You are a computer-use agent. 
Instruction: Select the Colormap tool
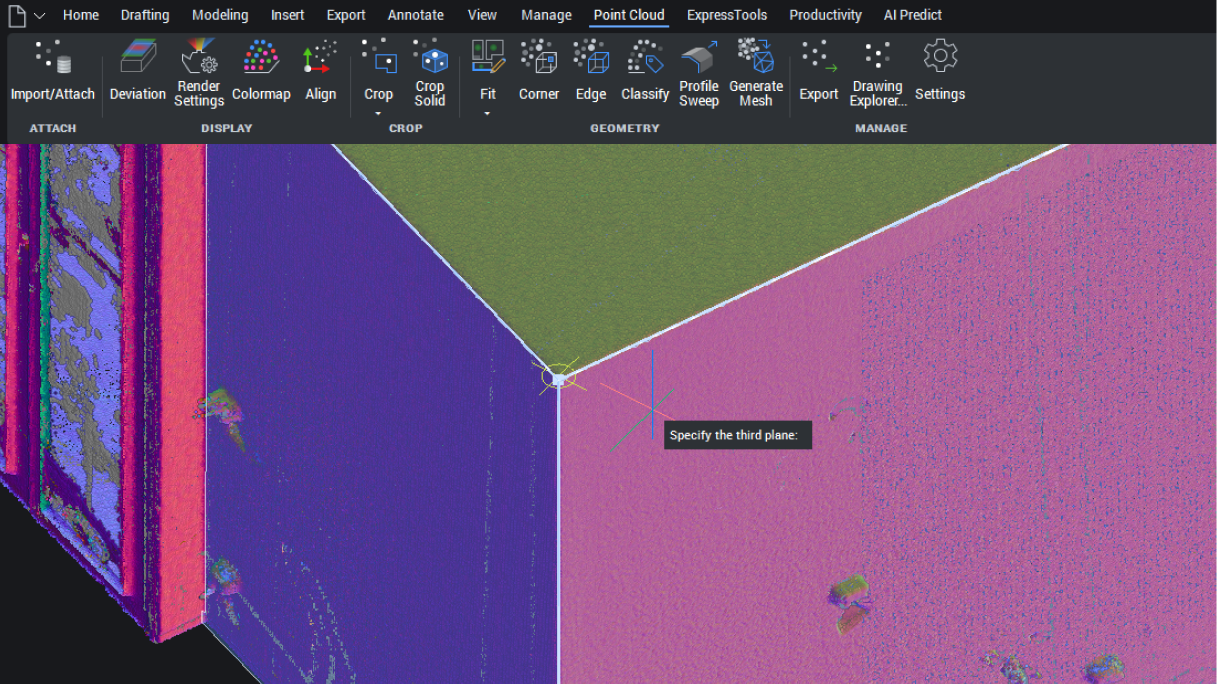click(261, 71)
